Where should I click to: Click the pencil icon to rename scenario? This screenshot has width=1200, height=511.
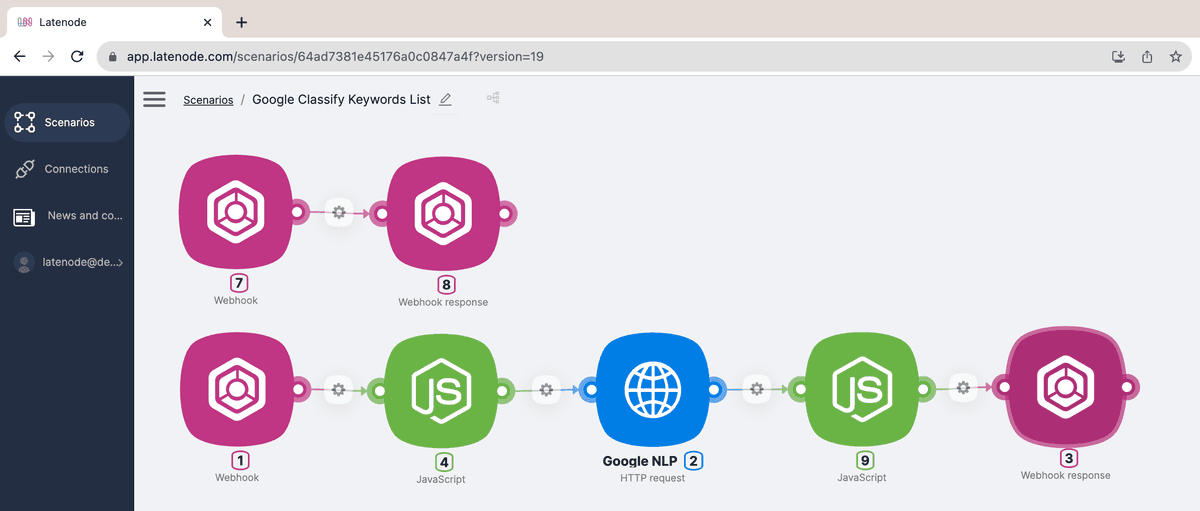[x=446, y=99]
